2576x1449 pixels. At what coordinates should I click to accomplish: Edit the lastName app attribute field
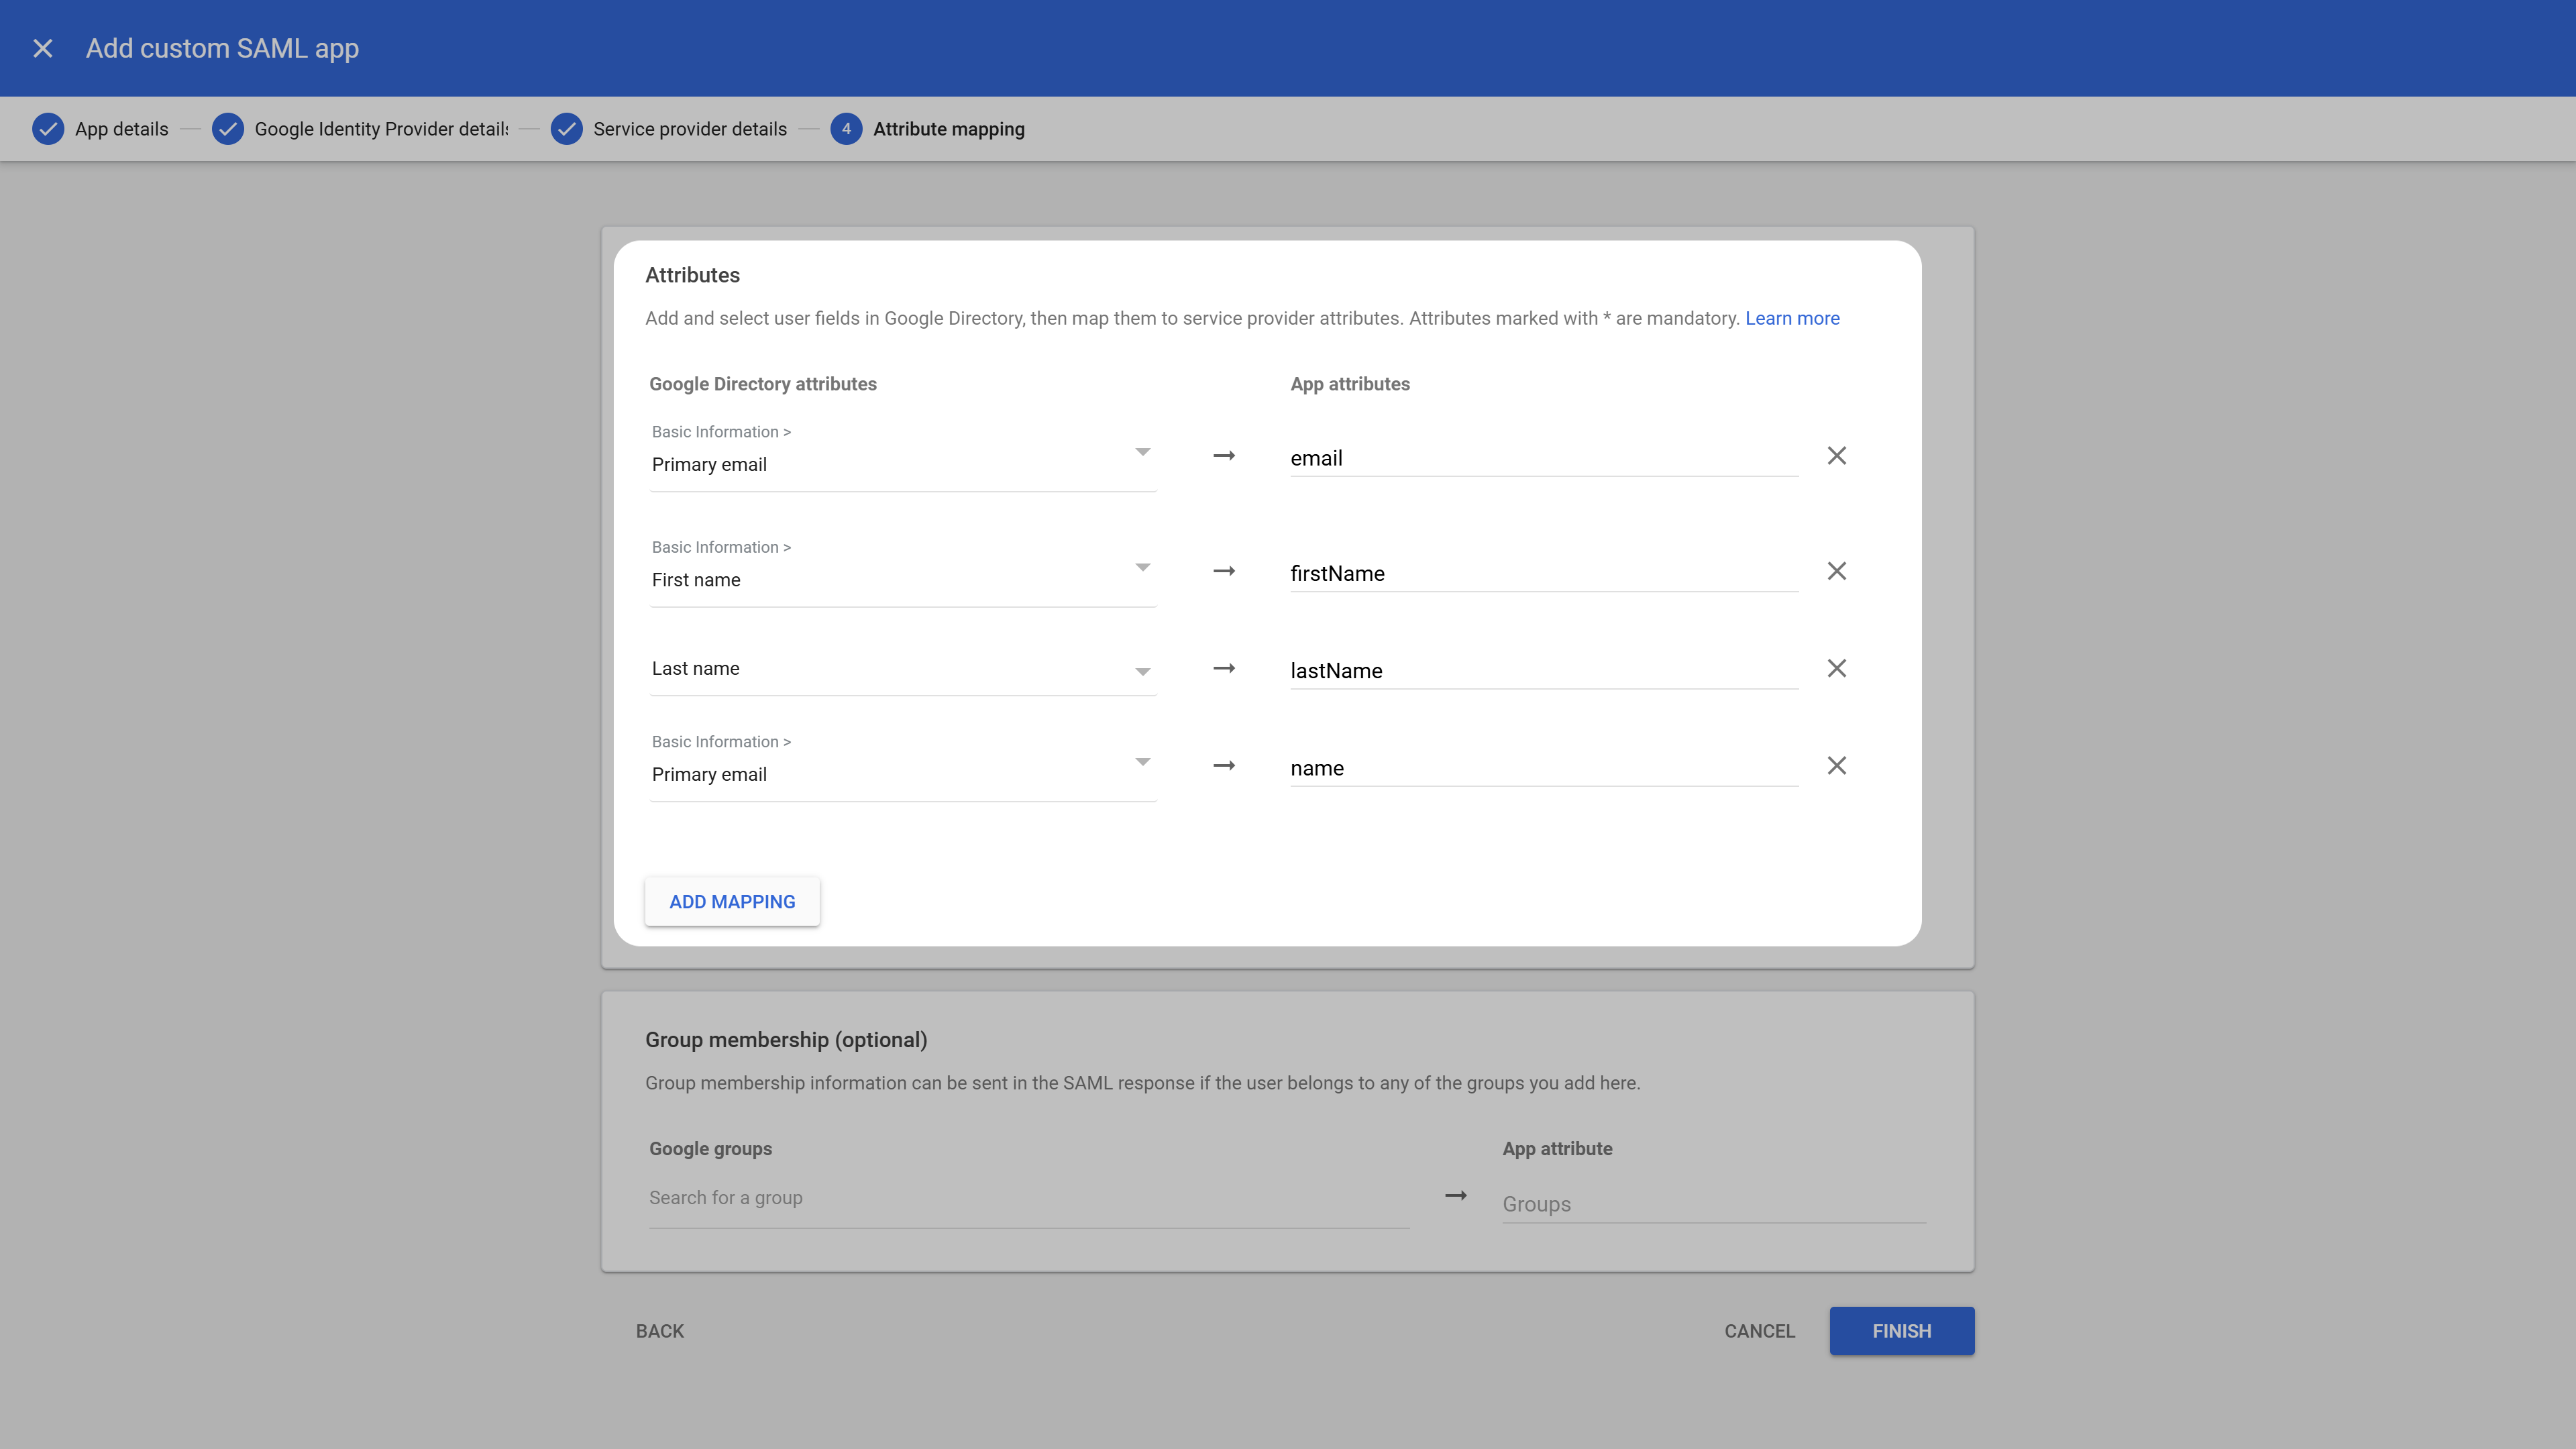1543,670
